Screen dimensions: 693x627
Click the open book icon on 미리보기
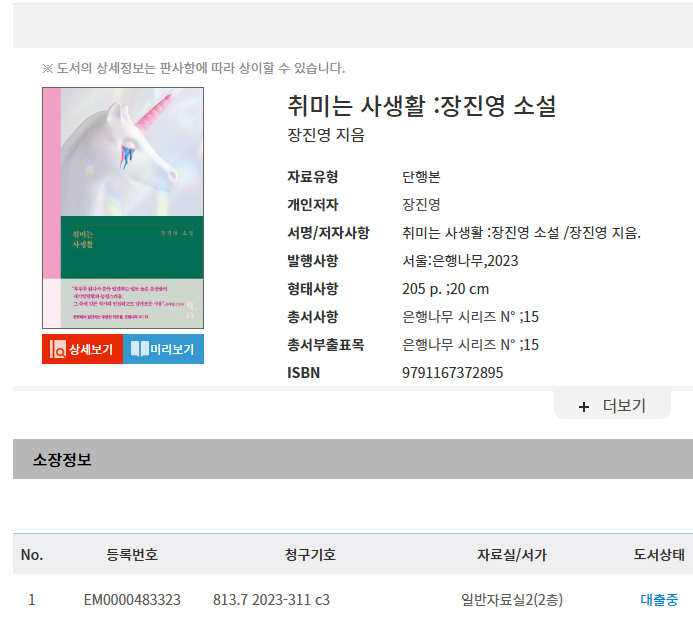[x=140, y=349]
